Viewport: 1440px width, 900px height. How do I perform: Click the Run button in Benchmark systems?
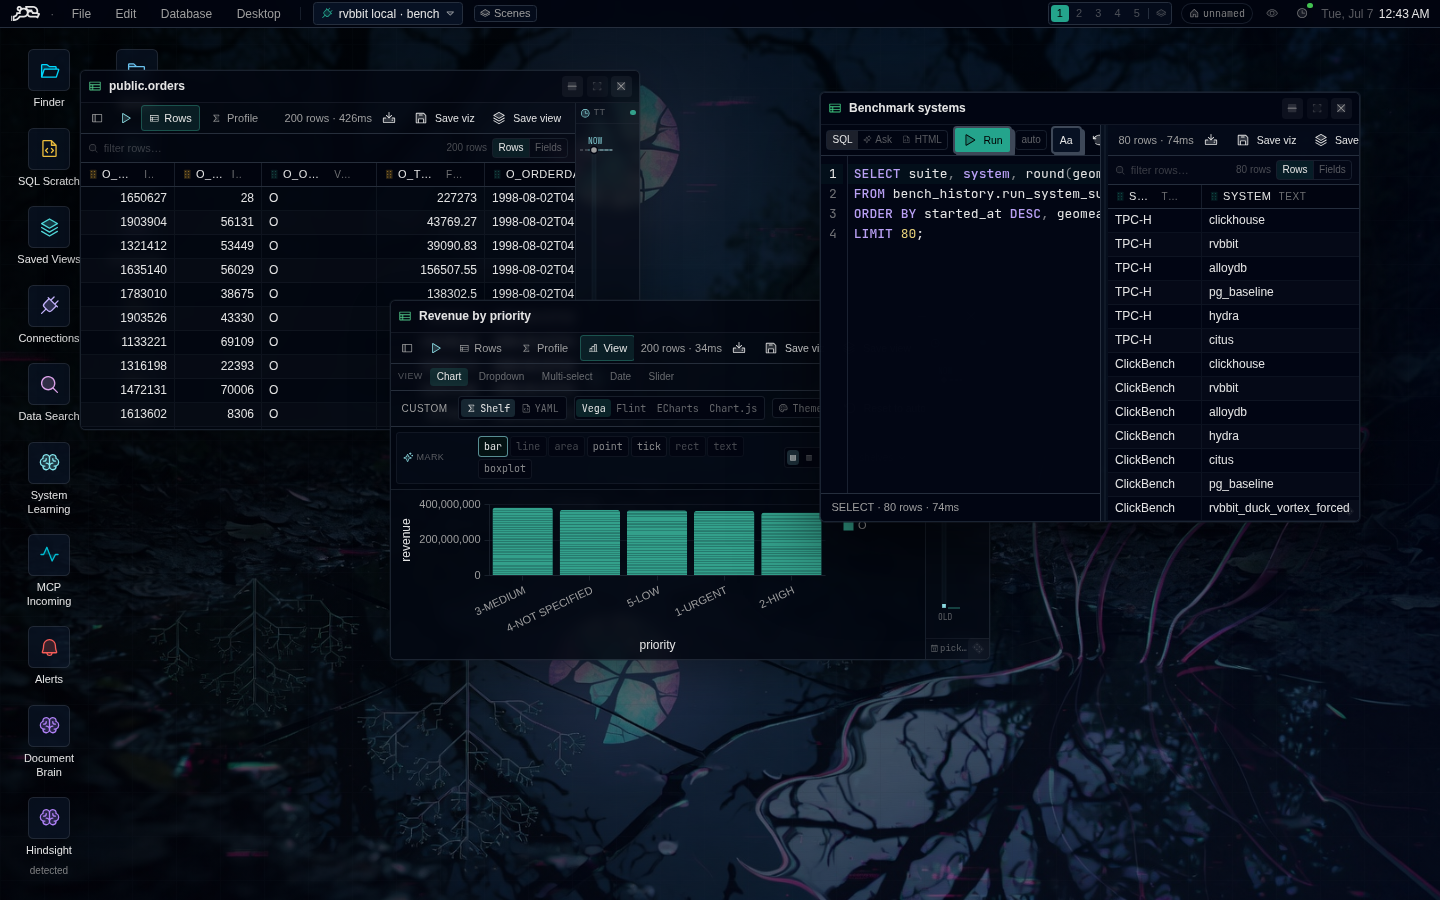click(x=983, y=140)
